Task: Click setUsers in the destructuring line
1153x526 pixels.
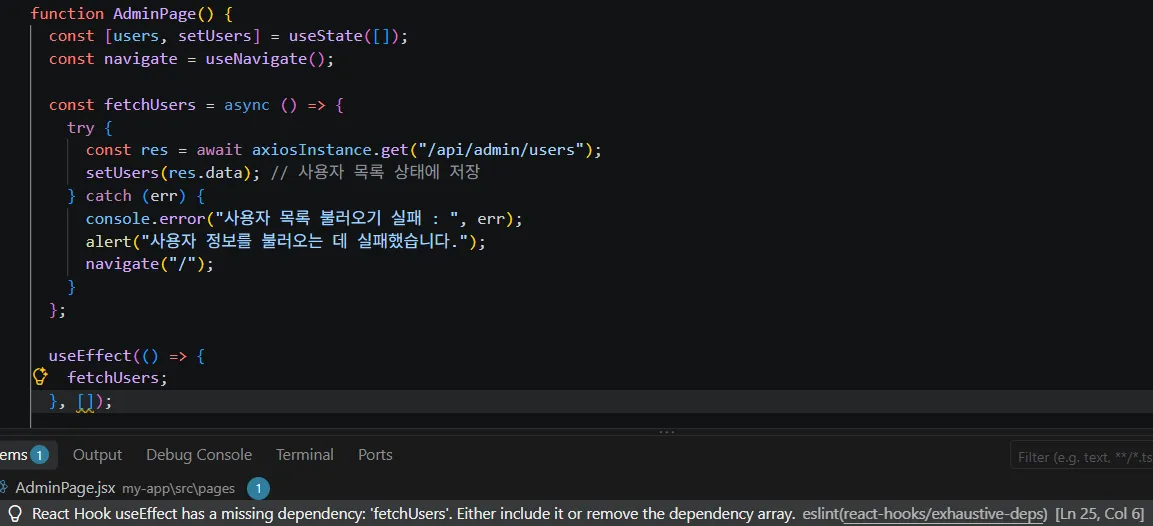Action: click(x=215, y=36)
